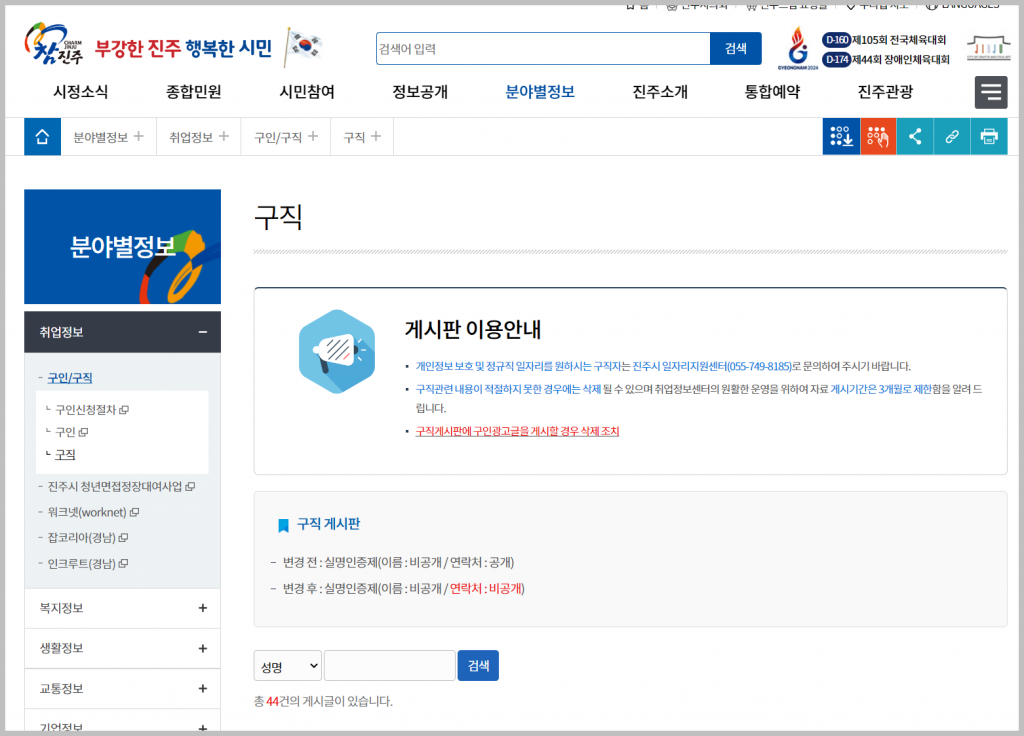Screen dimensions: 1024x736
Task: Open the 통합예약 main menu
Action: tap(773, 92)
